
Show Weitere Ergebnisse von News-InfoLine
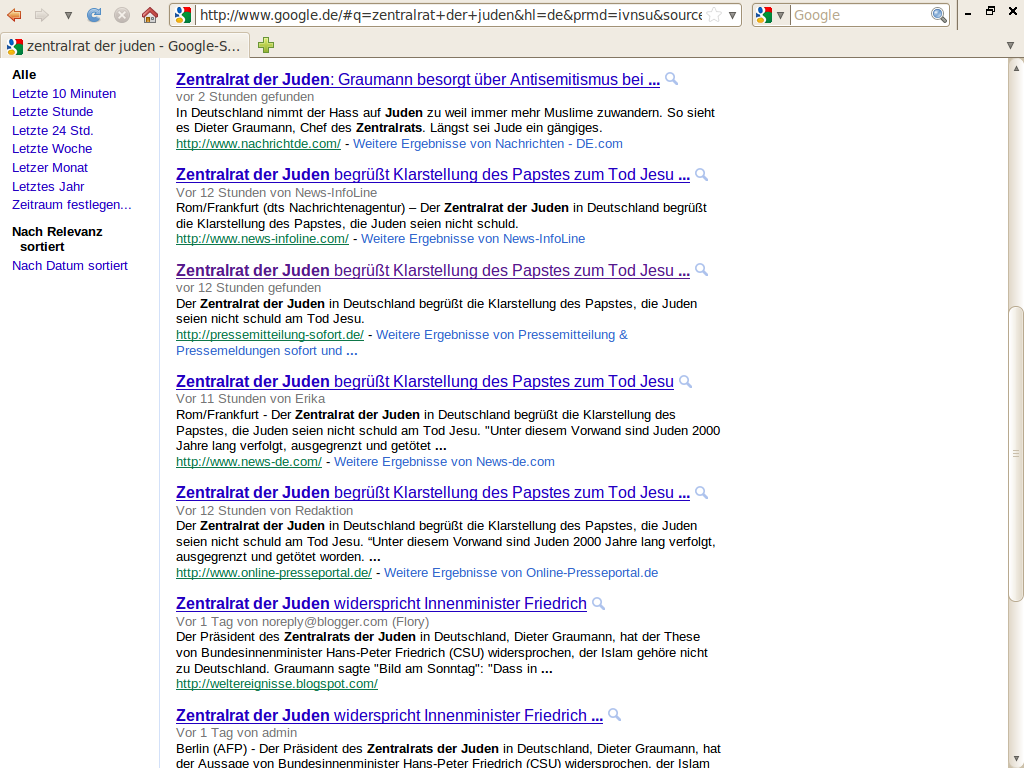click(473, 239)
